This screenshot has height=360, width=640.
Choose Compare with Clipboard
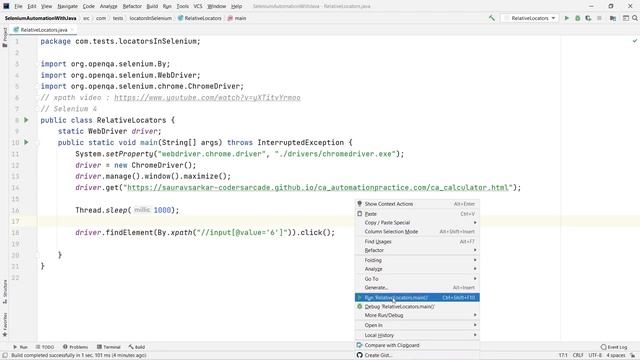[417, 345]
